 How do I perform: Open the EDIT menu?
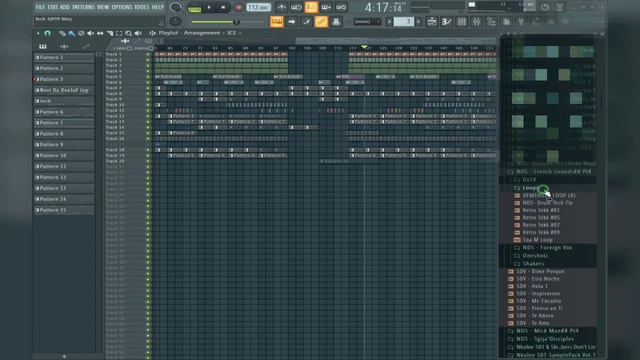click(x=53, y=7)
